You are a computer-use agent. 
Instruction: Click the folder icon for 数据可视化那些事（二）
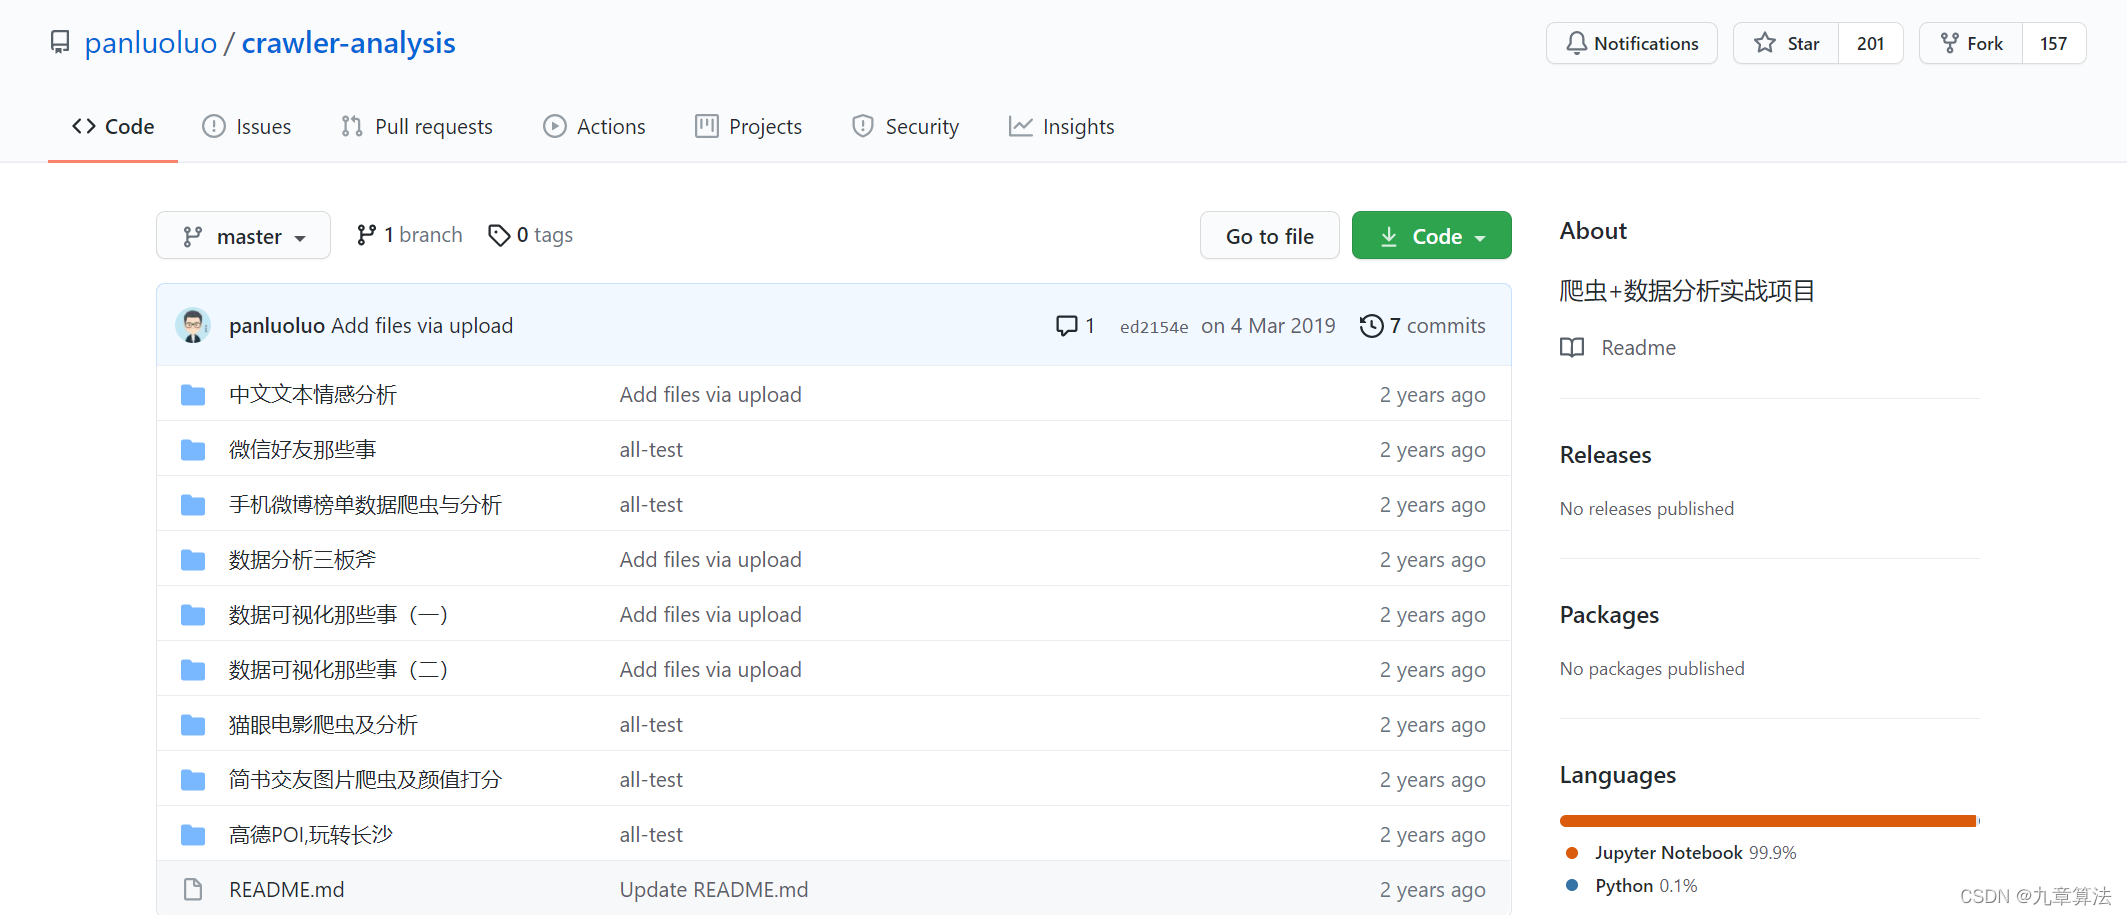(x=193, y=670)
